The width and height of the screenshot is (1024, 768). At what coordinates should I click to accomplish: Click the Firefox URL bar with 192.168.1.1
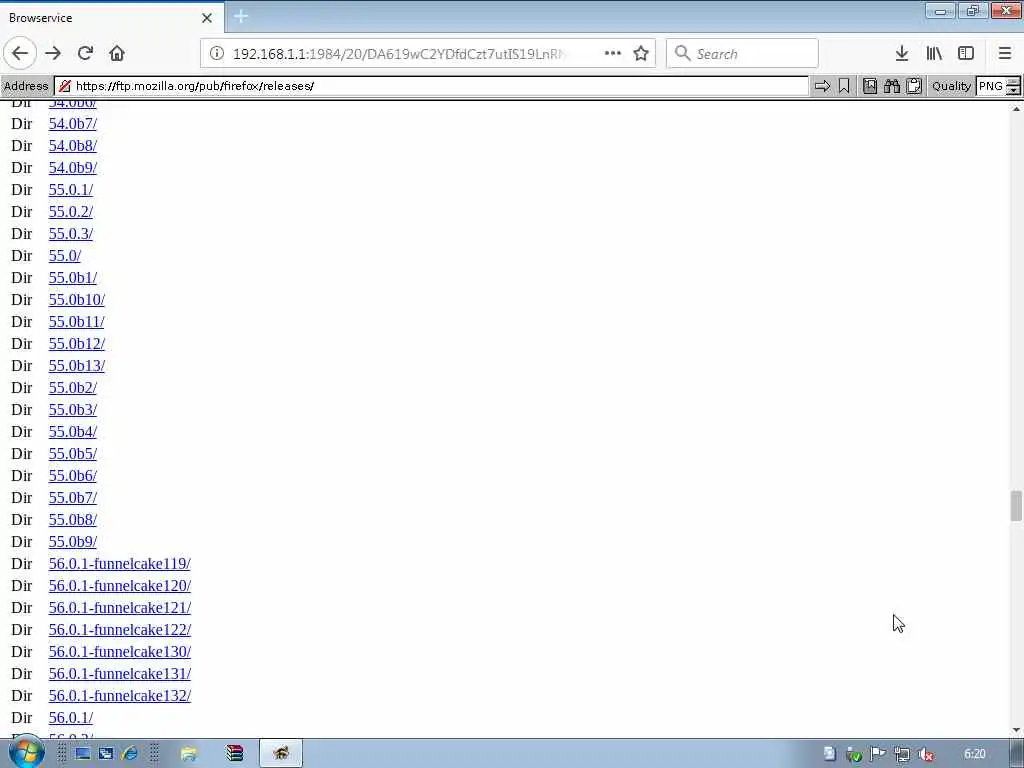tap(428, 54)
